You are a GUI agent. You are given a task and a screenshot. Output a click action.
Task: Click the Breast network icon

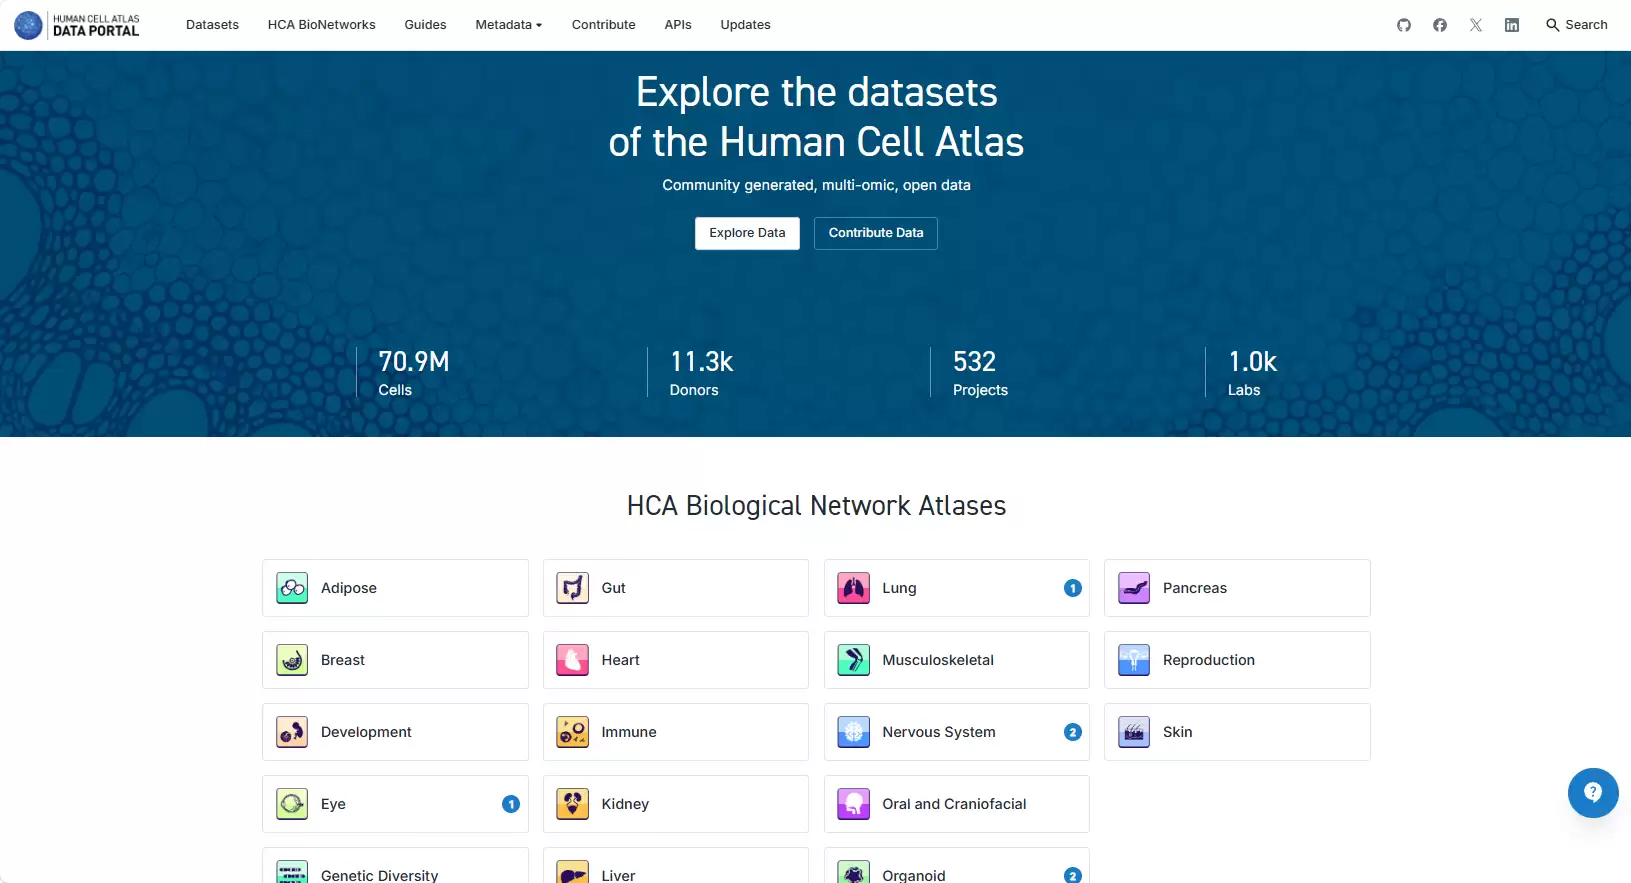click(292, 660)
